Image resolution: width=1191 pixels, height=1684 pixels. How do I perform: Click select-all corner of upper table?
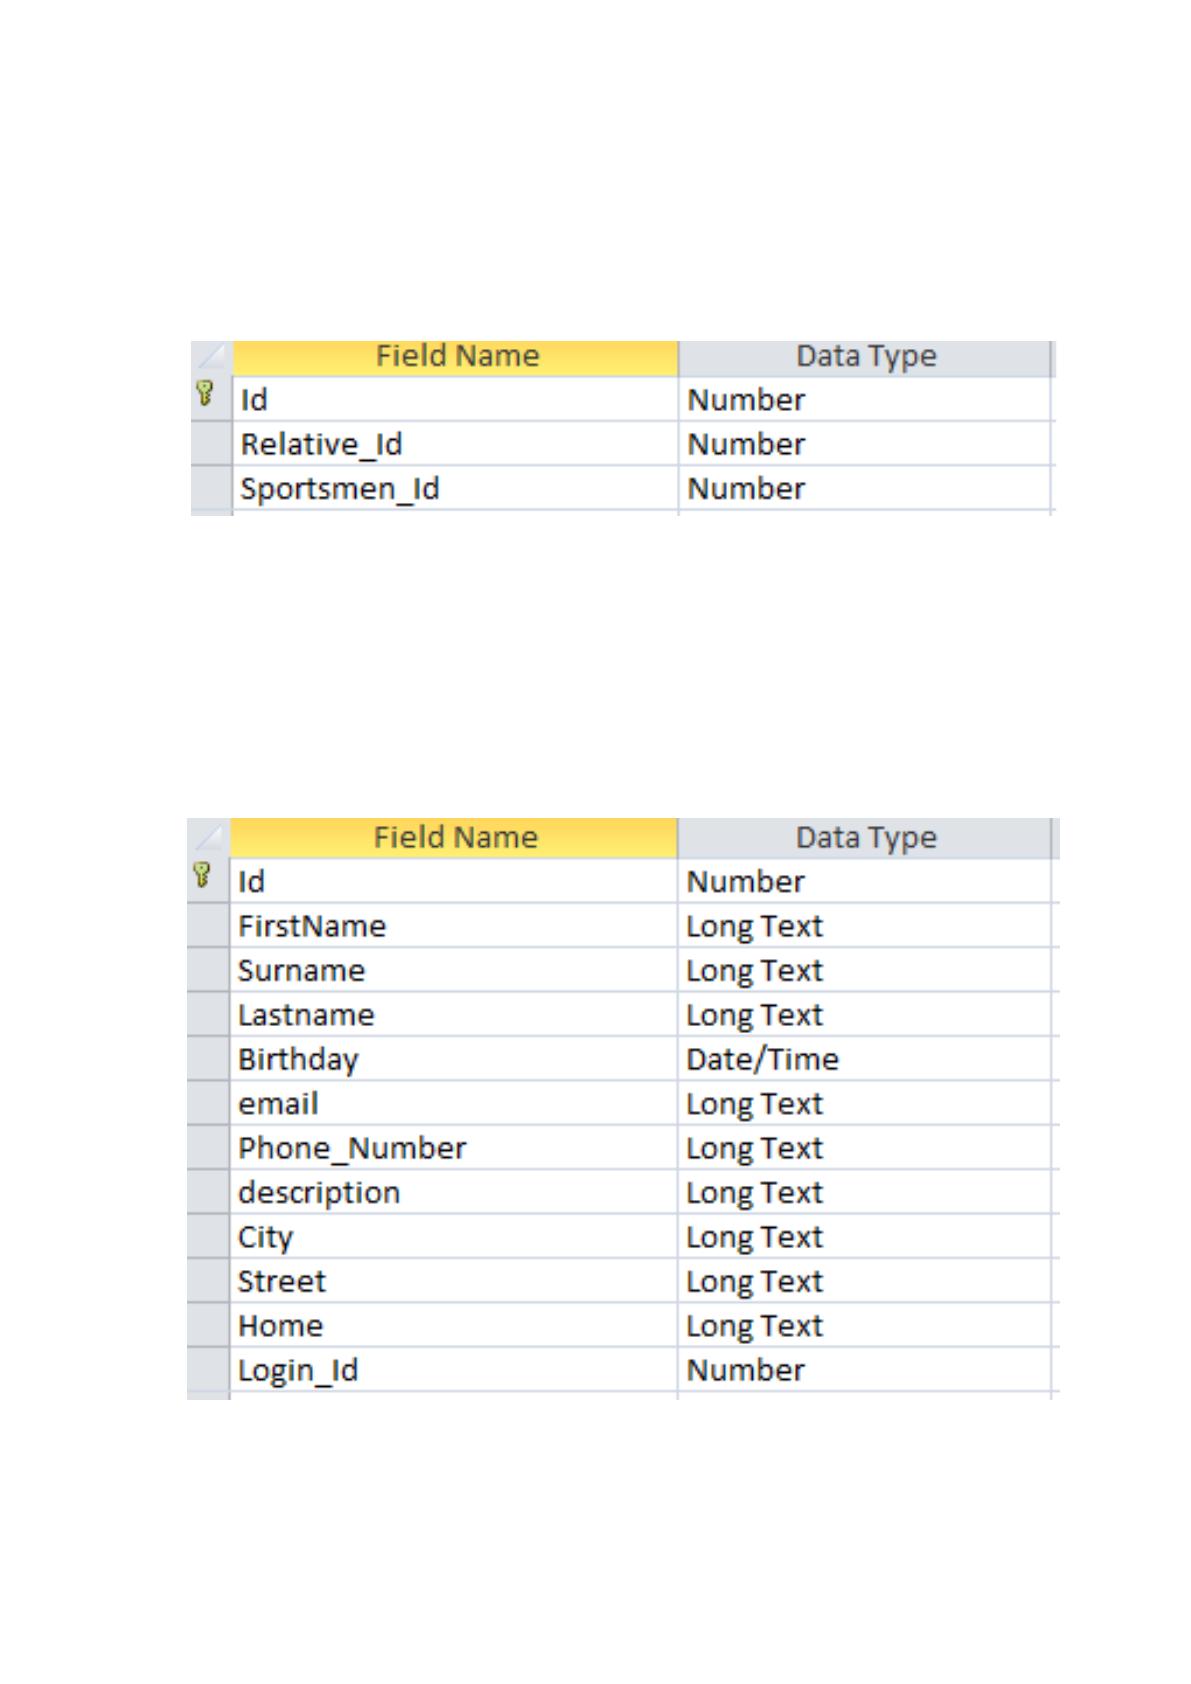[211, 357]
